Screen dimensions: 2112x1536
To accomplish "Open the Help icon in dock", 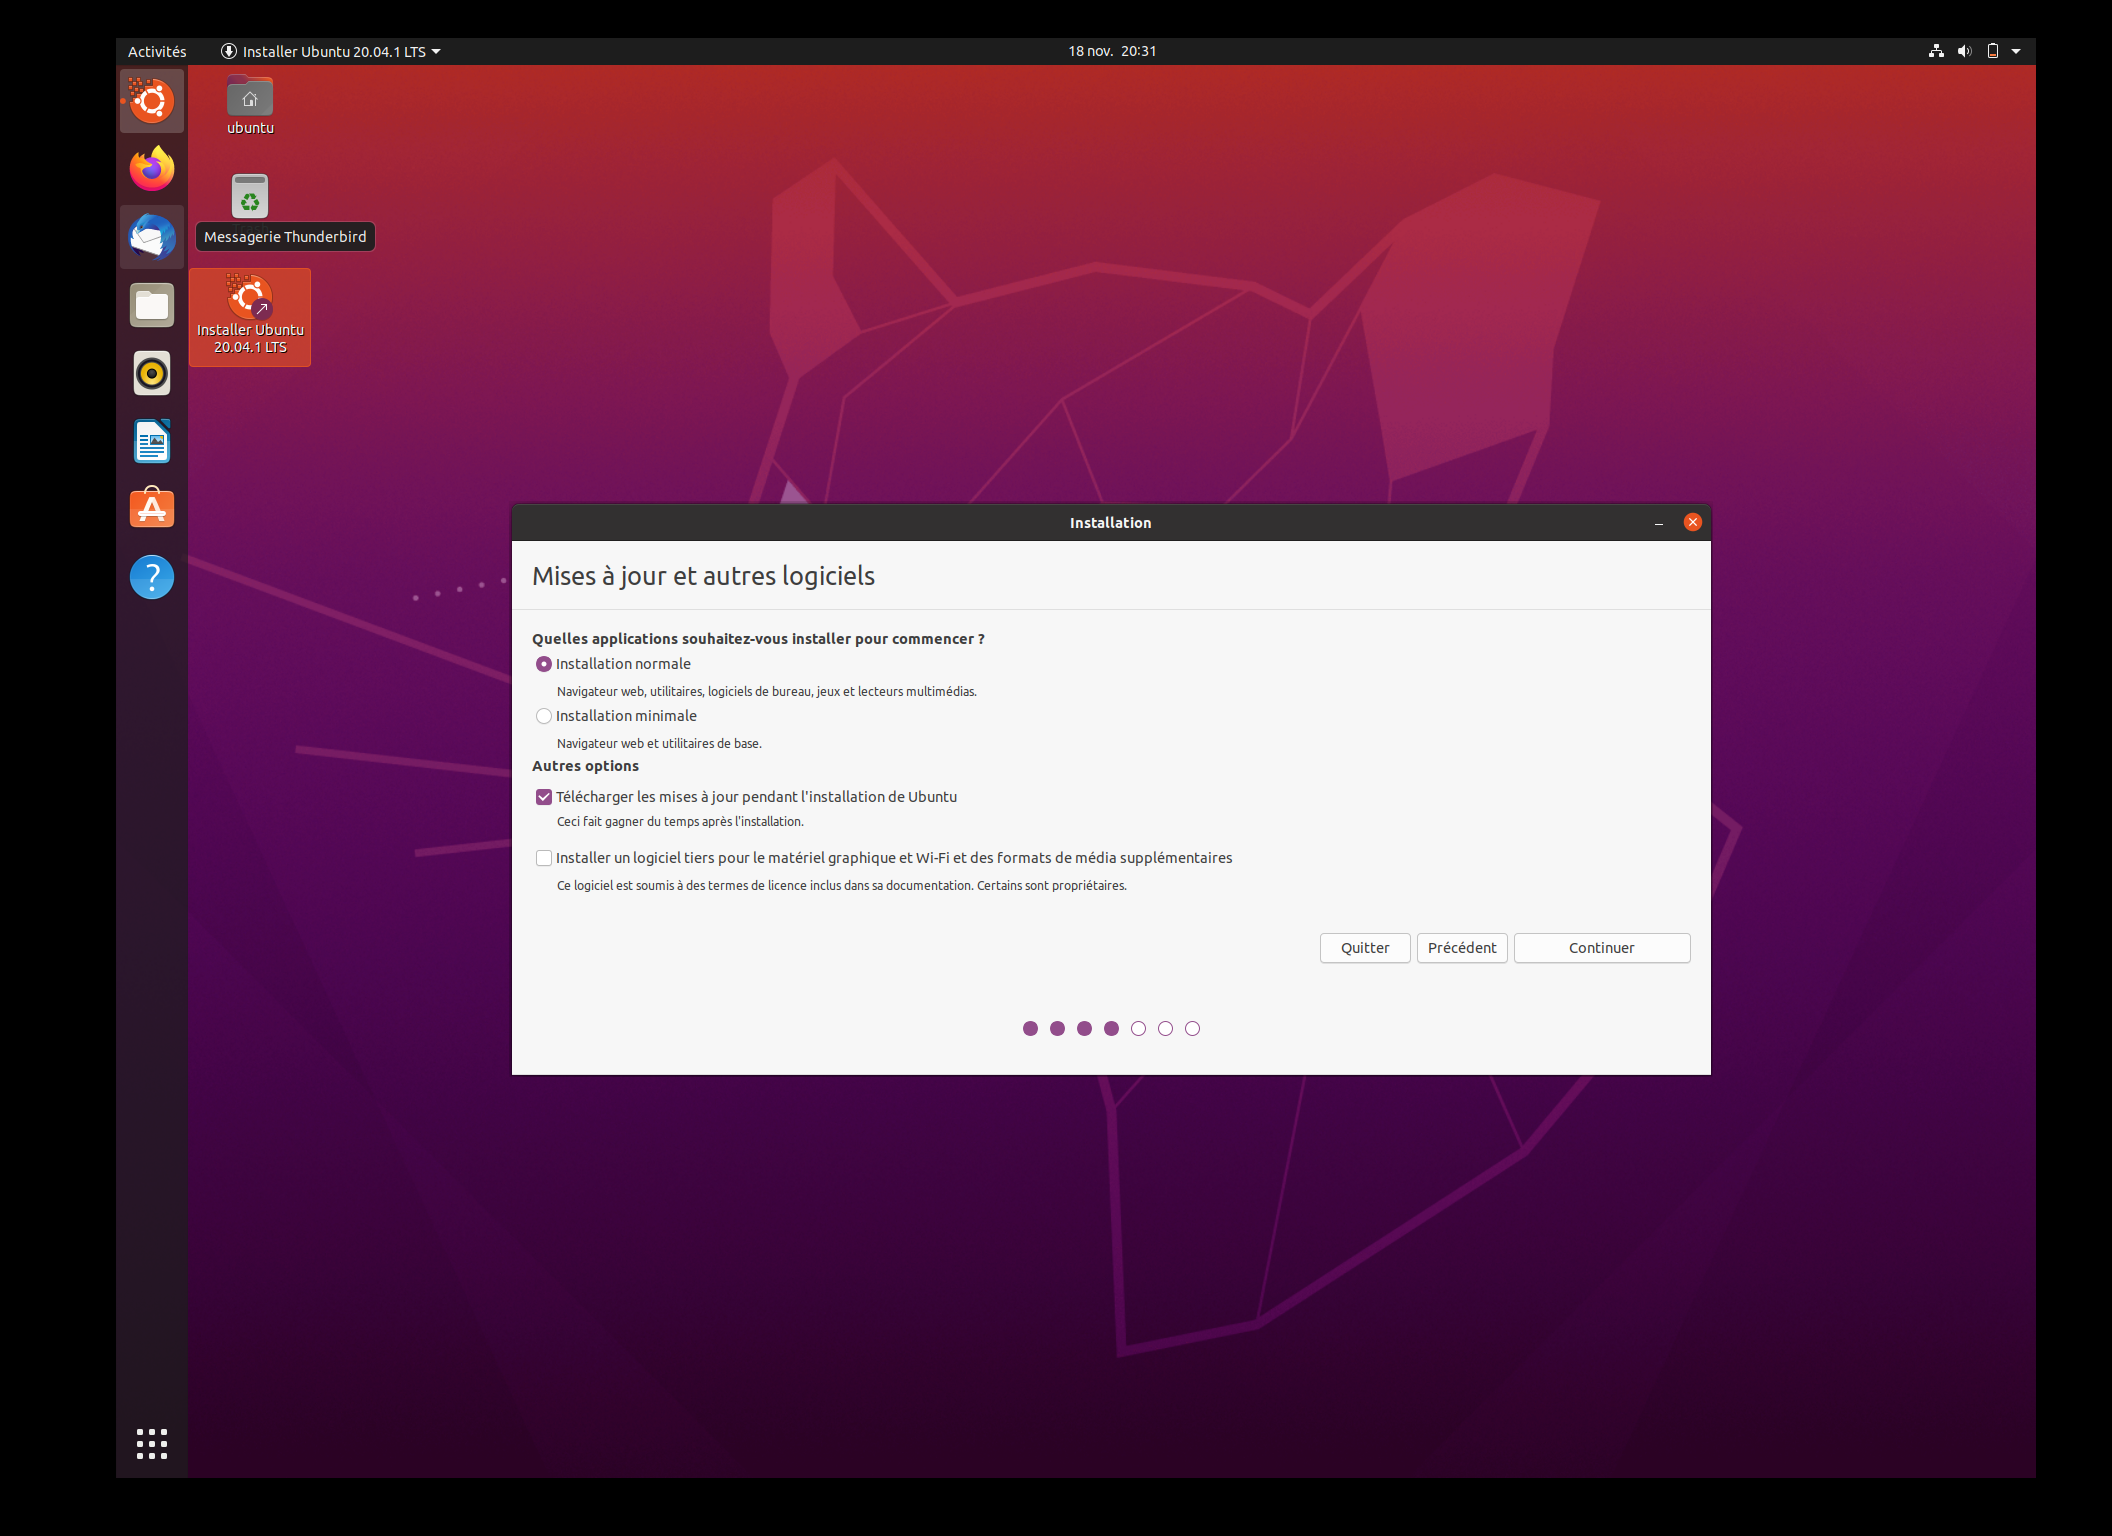I will 152,577.
